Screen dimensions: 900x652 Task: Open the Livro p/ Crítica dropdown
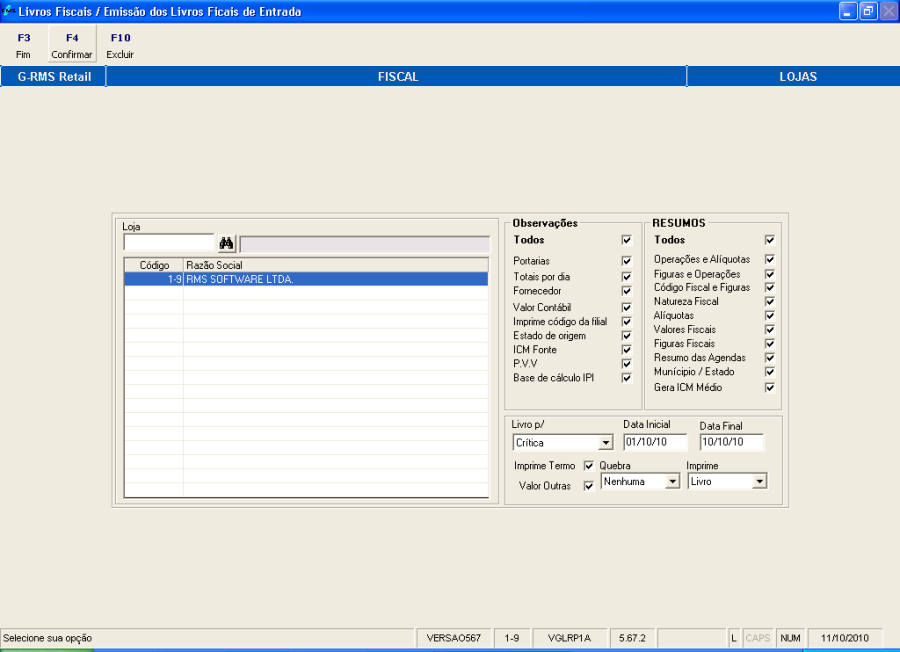pyautogui.click(x=606, y=443)
